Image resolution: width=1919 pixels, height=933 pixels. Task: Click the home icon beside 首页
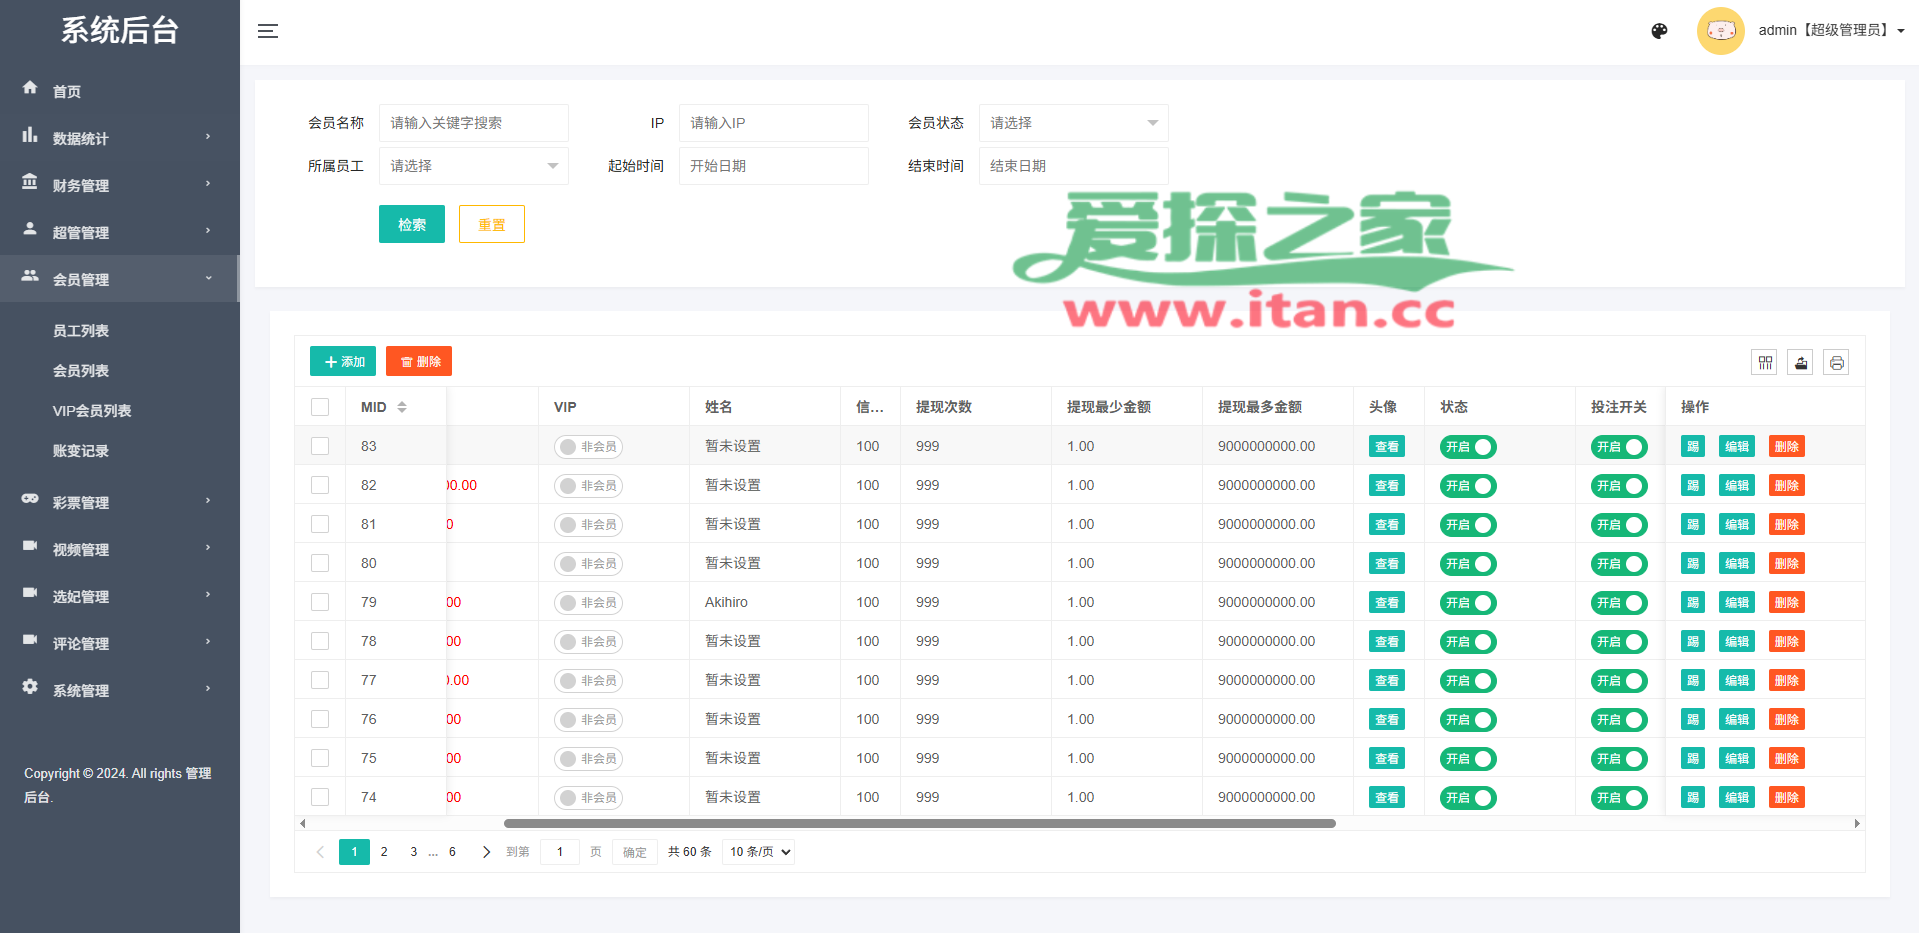30,88
